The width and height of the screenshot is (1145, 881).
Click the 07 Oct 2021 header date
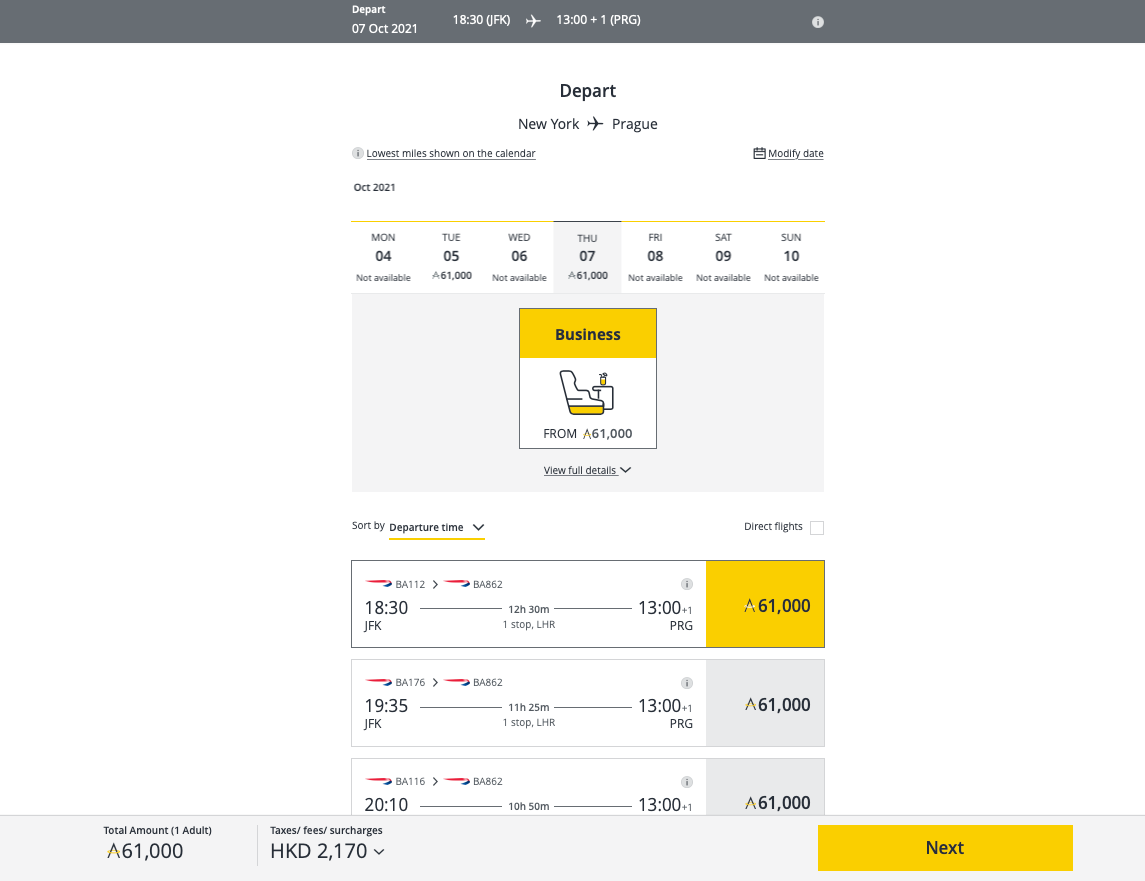click(x=385, y=28)
